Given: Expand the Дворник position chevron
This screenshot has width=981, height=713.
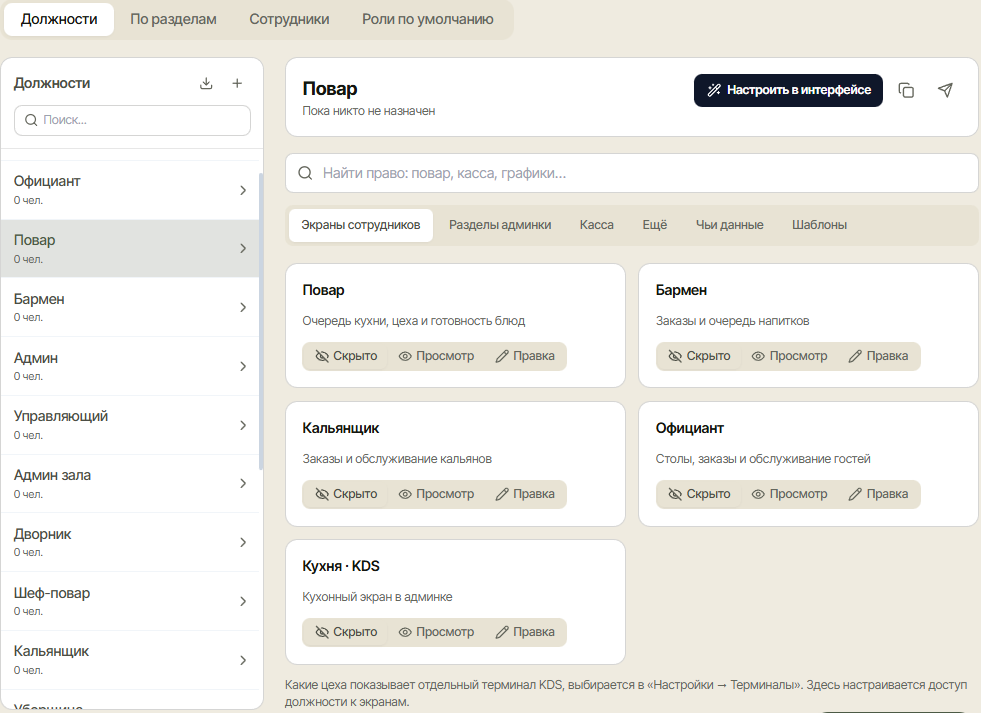Looking at the screenshot, I should click(x=243, y=542).
